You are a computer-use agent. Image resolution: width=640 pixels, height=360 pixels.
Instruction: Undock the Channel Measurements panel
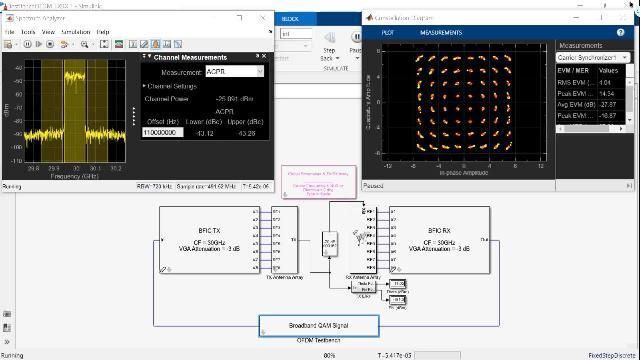point(258,56)
